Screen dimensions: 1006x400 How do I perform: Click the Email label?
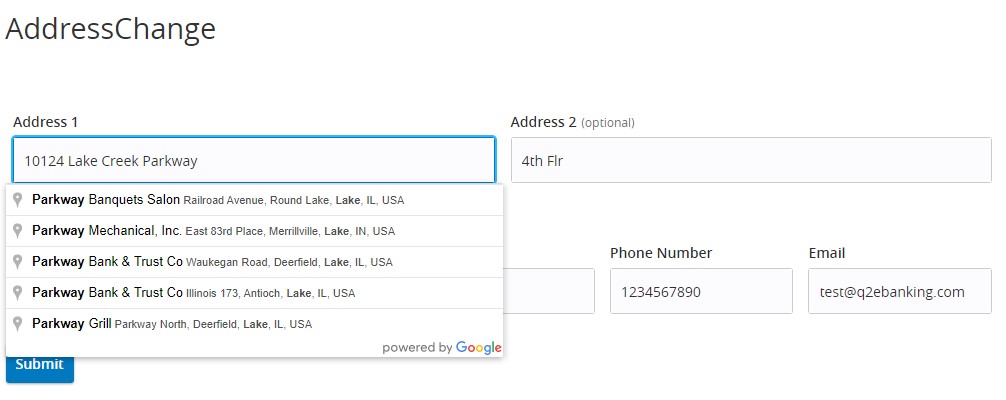click(826, 253)
